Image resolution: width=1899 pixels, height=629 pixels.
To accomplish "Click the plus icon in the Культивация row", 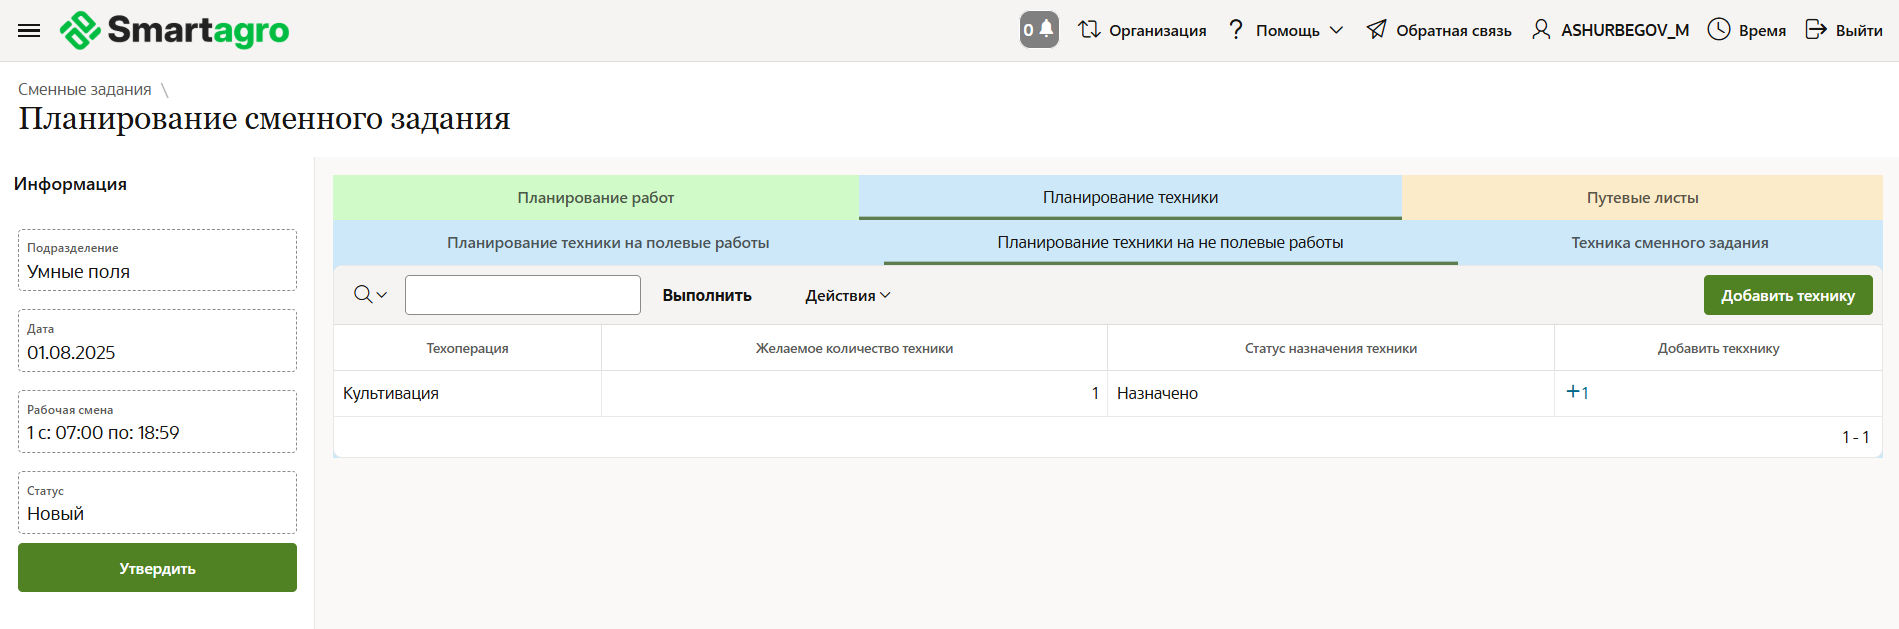I will pos(1577,392).
